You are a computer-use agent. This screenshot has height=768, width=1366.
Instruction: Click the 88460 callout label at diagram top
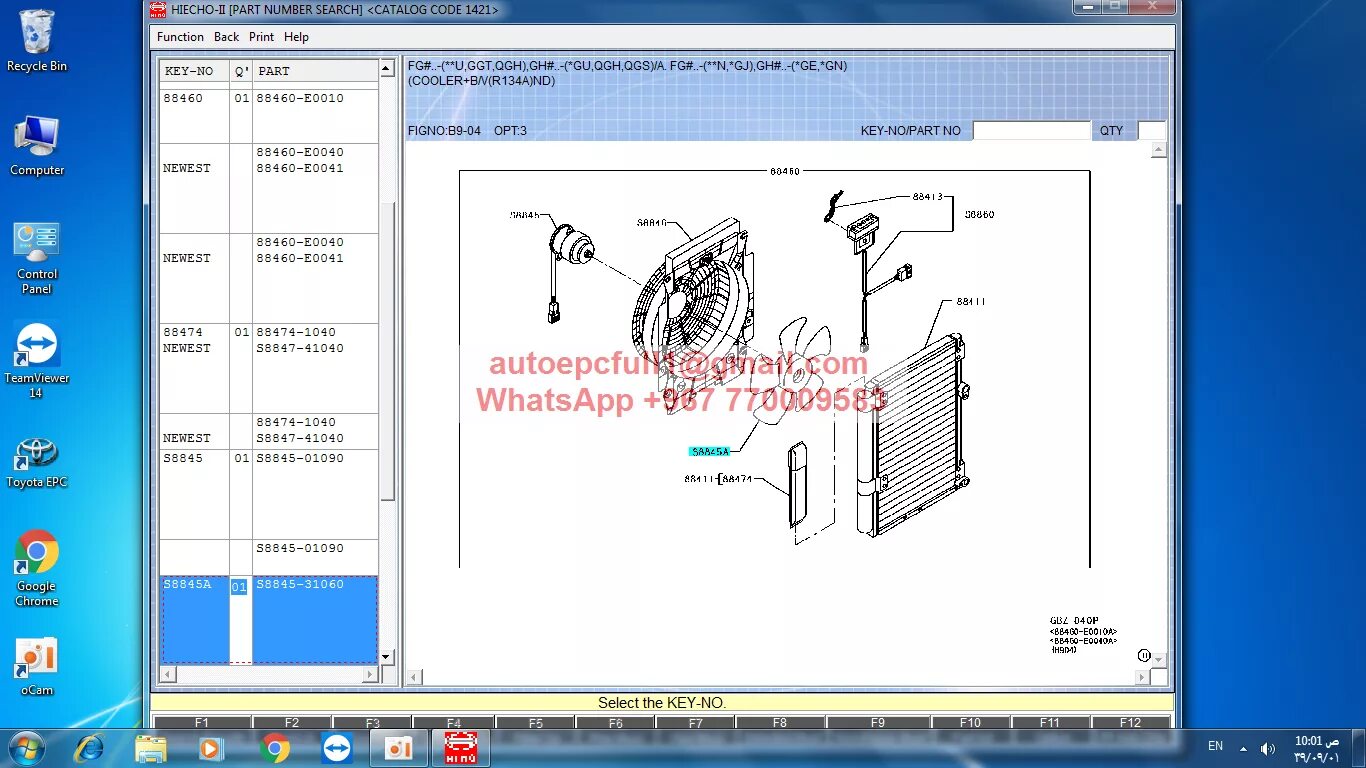point(784,171)
